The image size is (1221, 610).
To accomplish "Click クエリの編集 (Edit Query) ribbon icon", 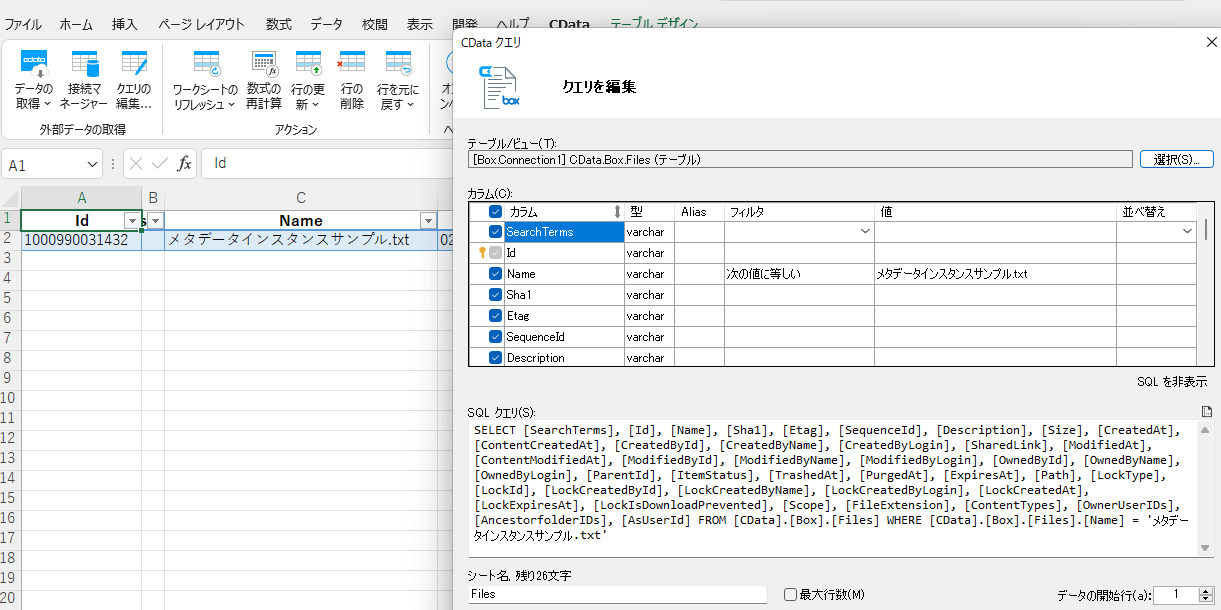I will pyautogui.click(x=133, y=80).
